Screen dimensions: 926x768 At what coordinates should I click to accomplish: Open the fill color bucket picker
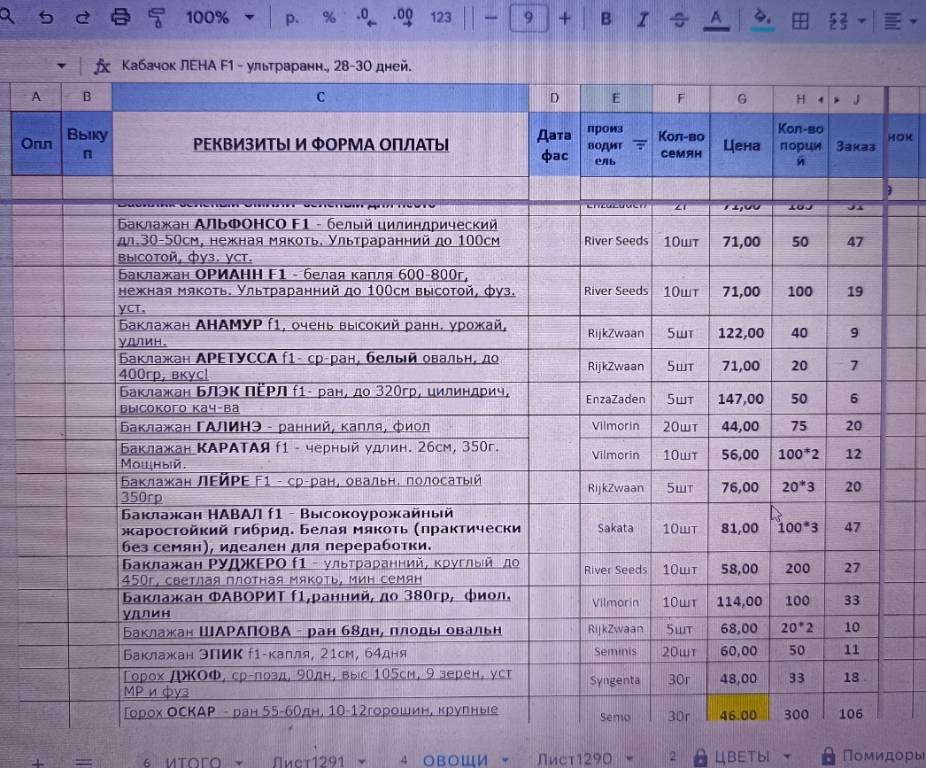[762, 19]
